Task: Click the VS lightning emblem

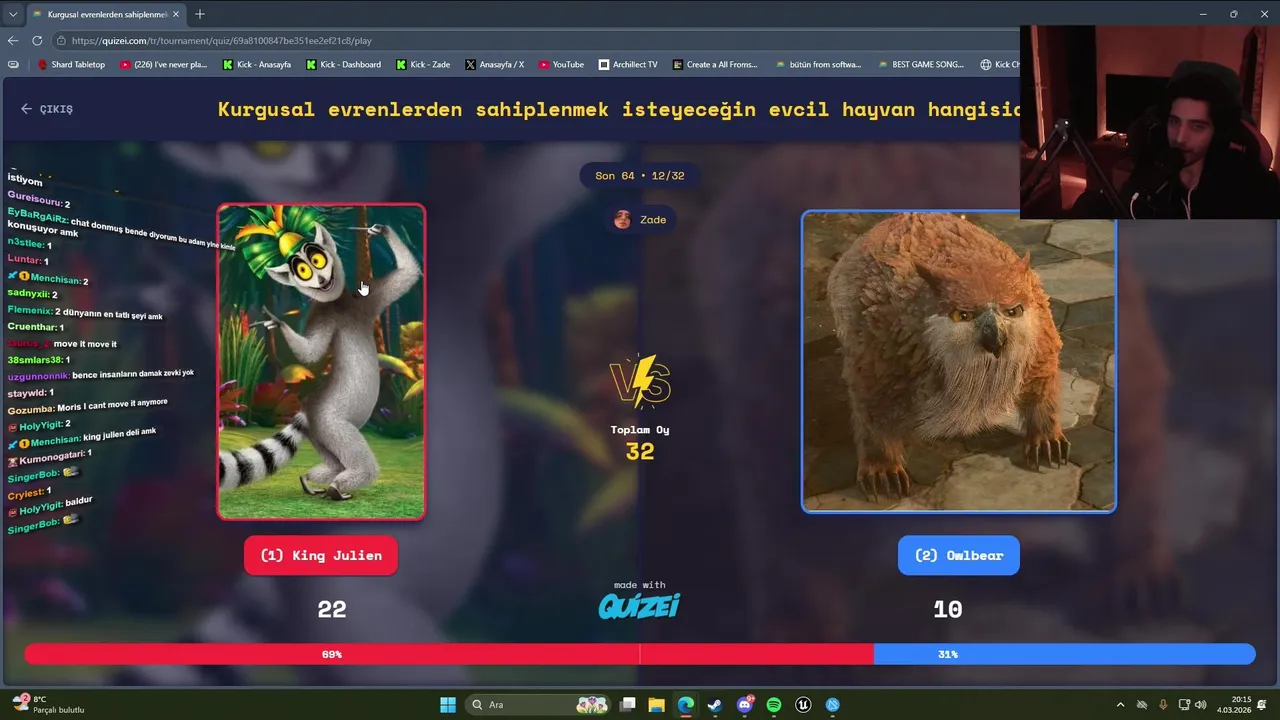Action: (640, 381)
